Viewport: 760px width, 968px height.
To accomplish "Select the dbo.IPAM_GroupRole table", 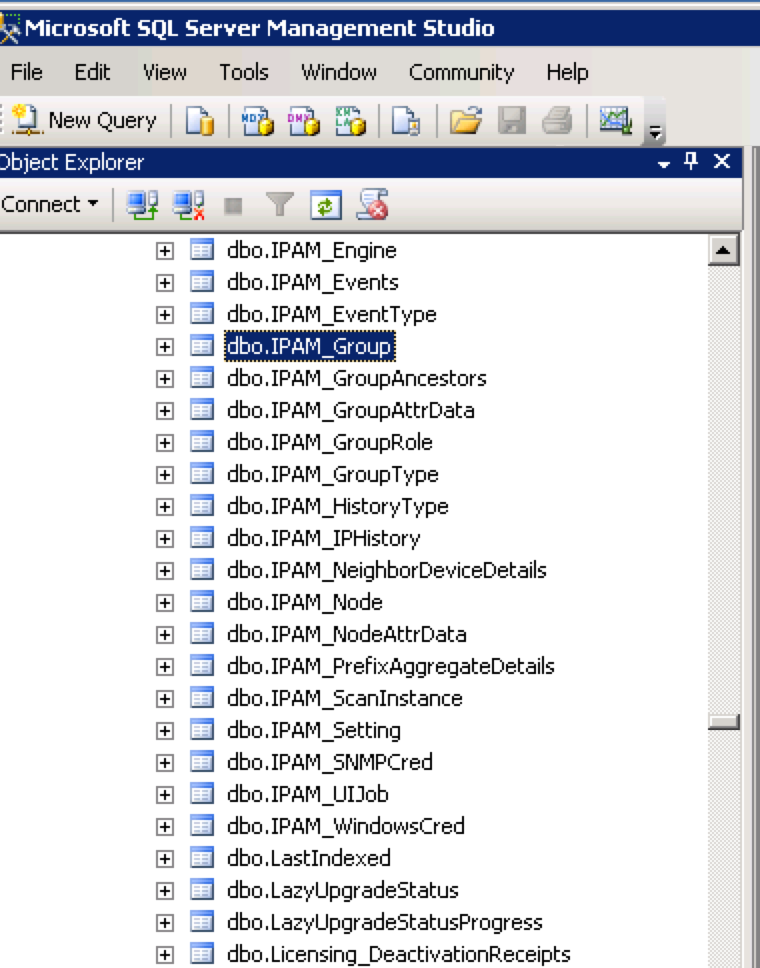I will (330, 443).
